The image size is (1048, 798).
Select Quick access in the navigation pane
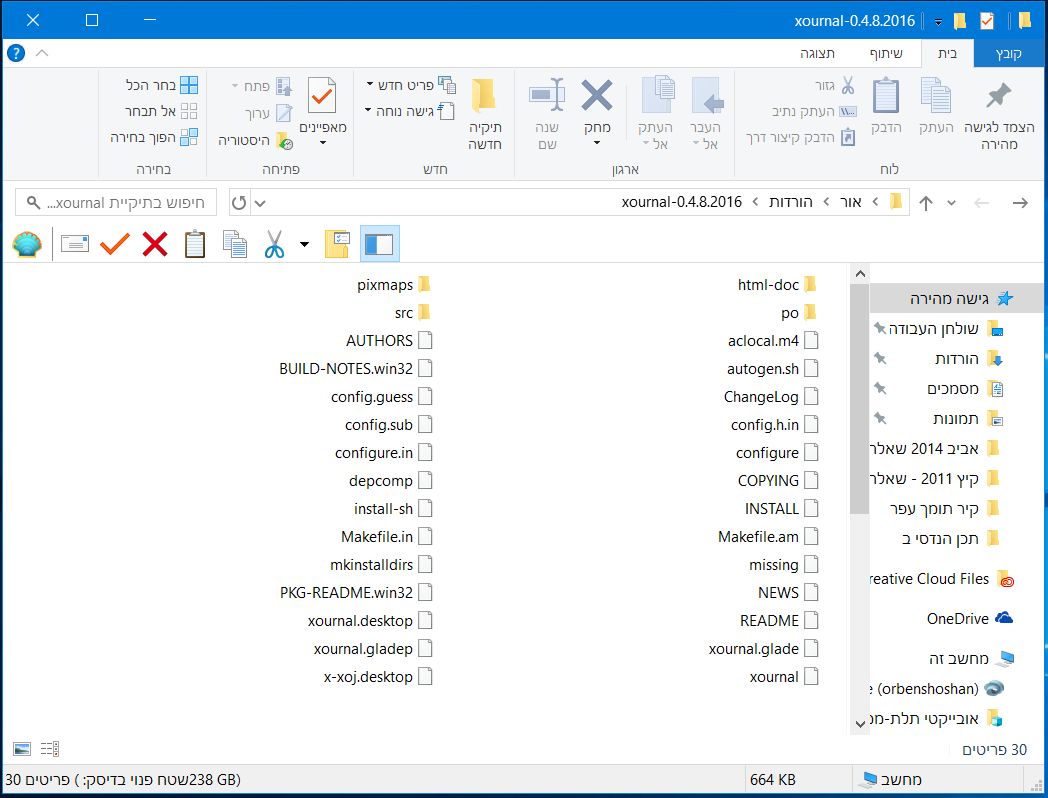pyautogui.click(x=958, y=299)
